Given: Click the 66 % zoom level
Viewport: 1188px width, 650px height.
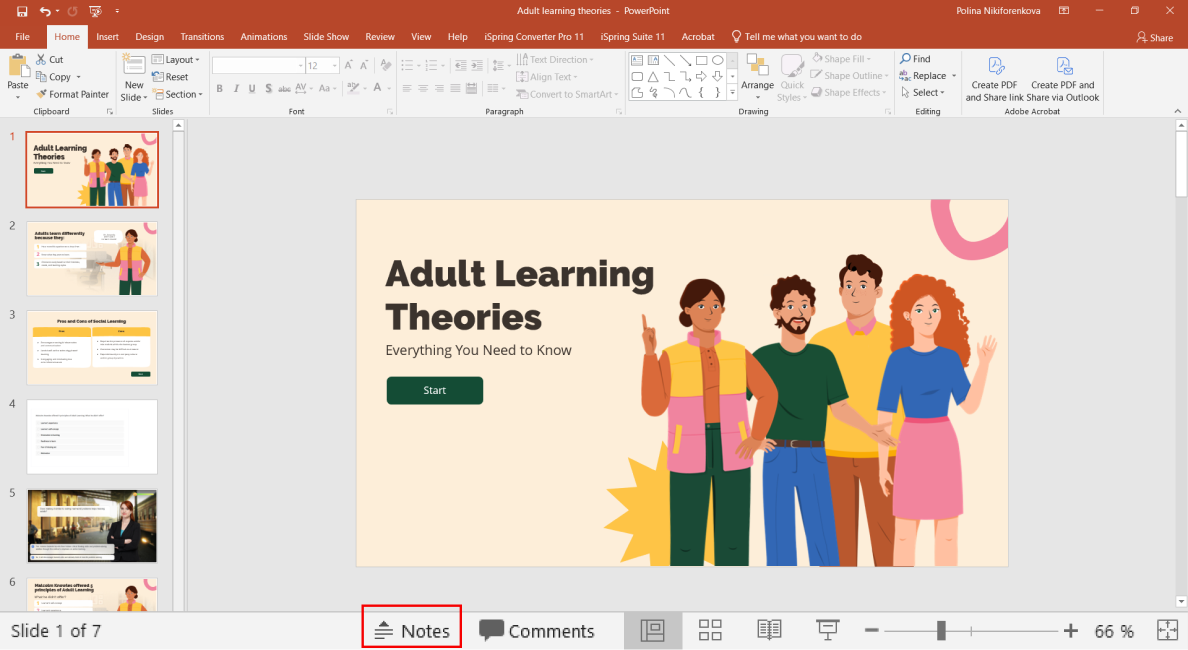Looking at the screenshot, I should coord(1115,631).
